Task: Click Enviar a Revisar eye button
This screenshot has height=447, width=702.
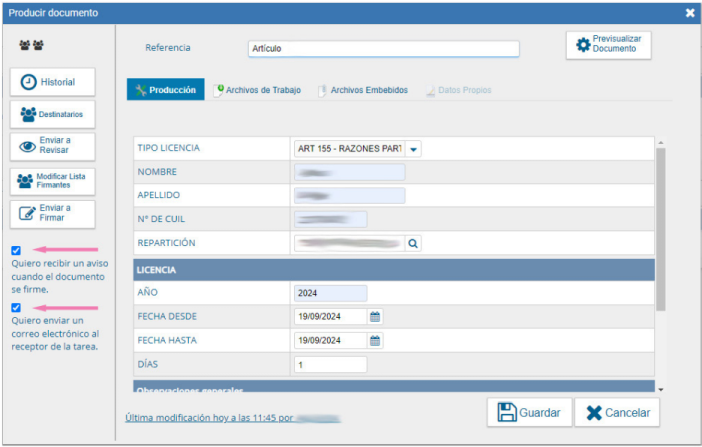Action: pyautogui.click(x=52, y=146)
